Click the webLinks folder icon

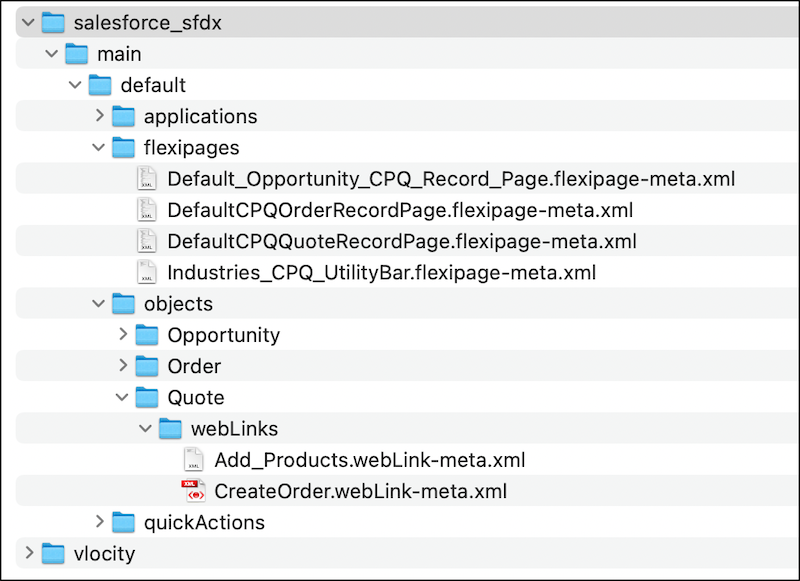click(170, 428)
